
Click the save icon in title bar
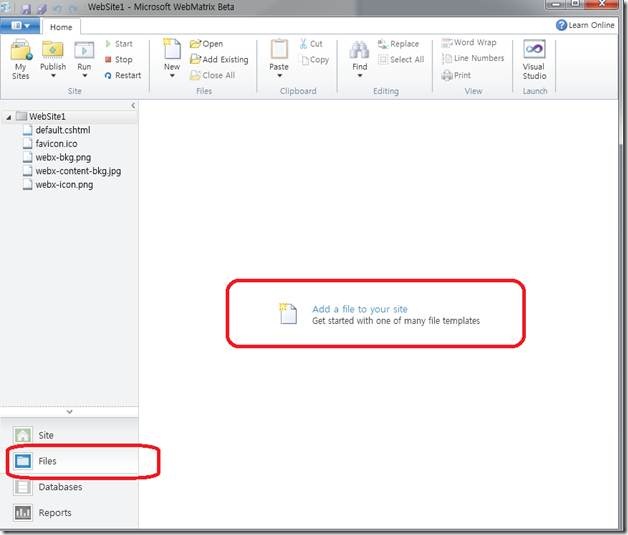point(26,9)
